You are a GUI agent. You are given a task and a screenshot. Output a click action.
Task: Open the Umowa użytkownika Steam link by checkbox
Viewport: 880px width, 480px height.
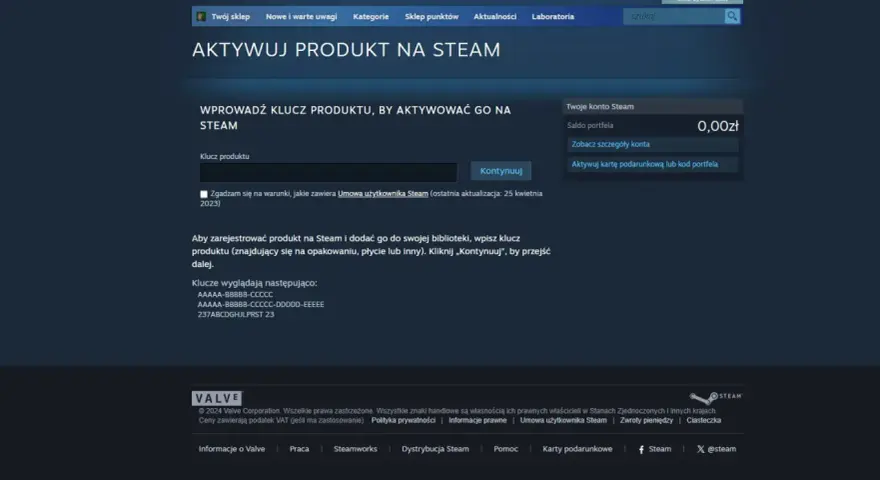pyautogui.click(x=383, y=194)
